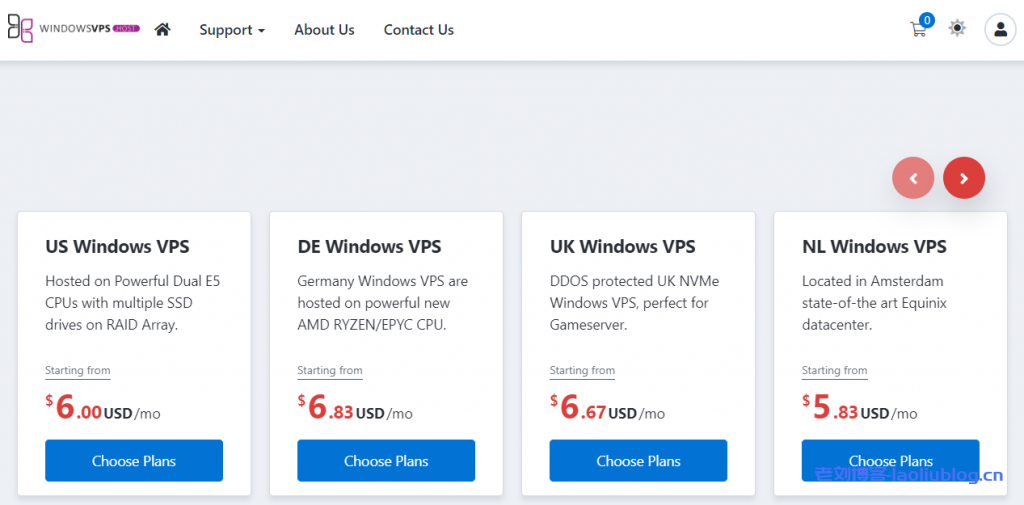
Task: Choose Plans for UK Windows VPS
Action: (638, 461)
